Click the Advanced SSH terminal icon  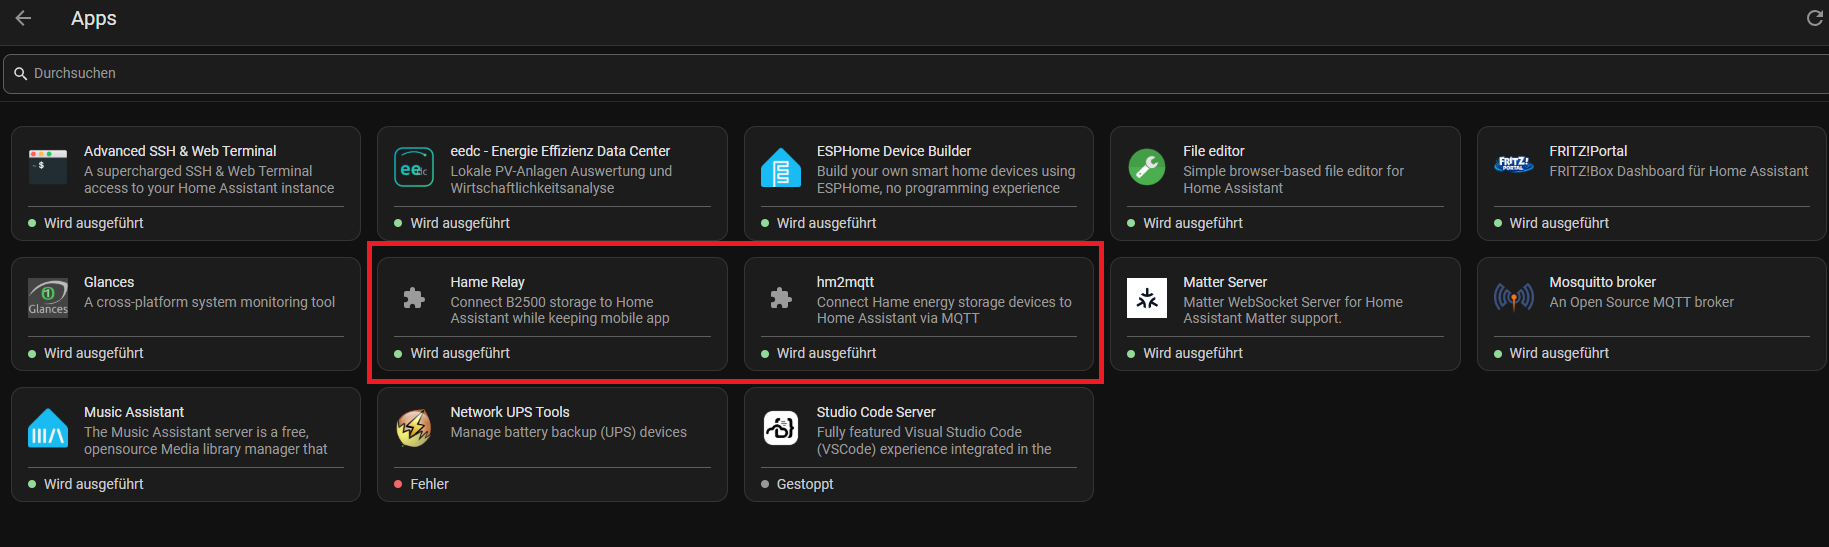[48, 167]
